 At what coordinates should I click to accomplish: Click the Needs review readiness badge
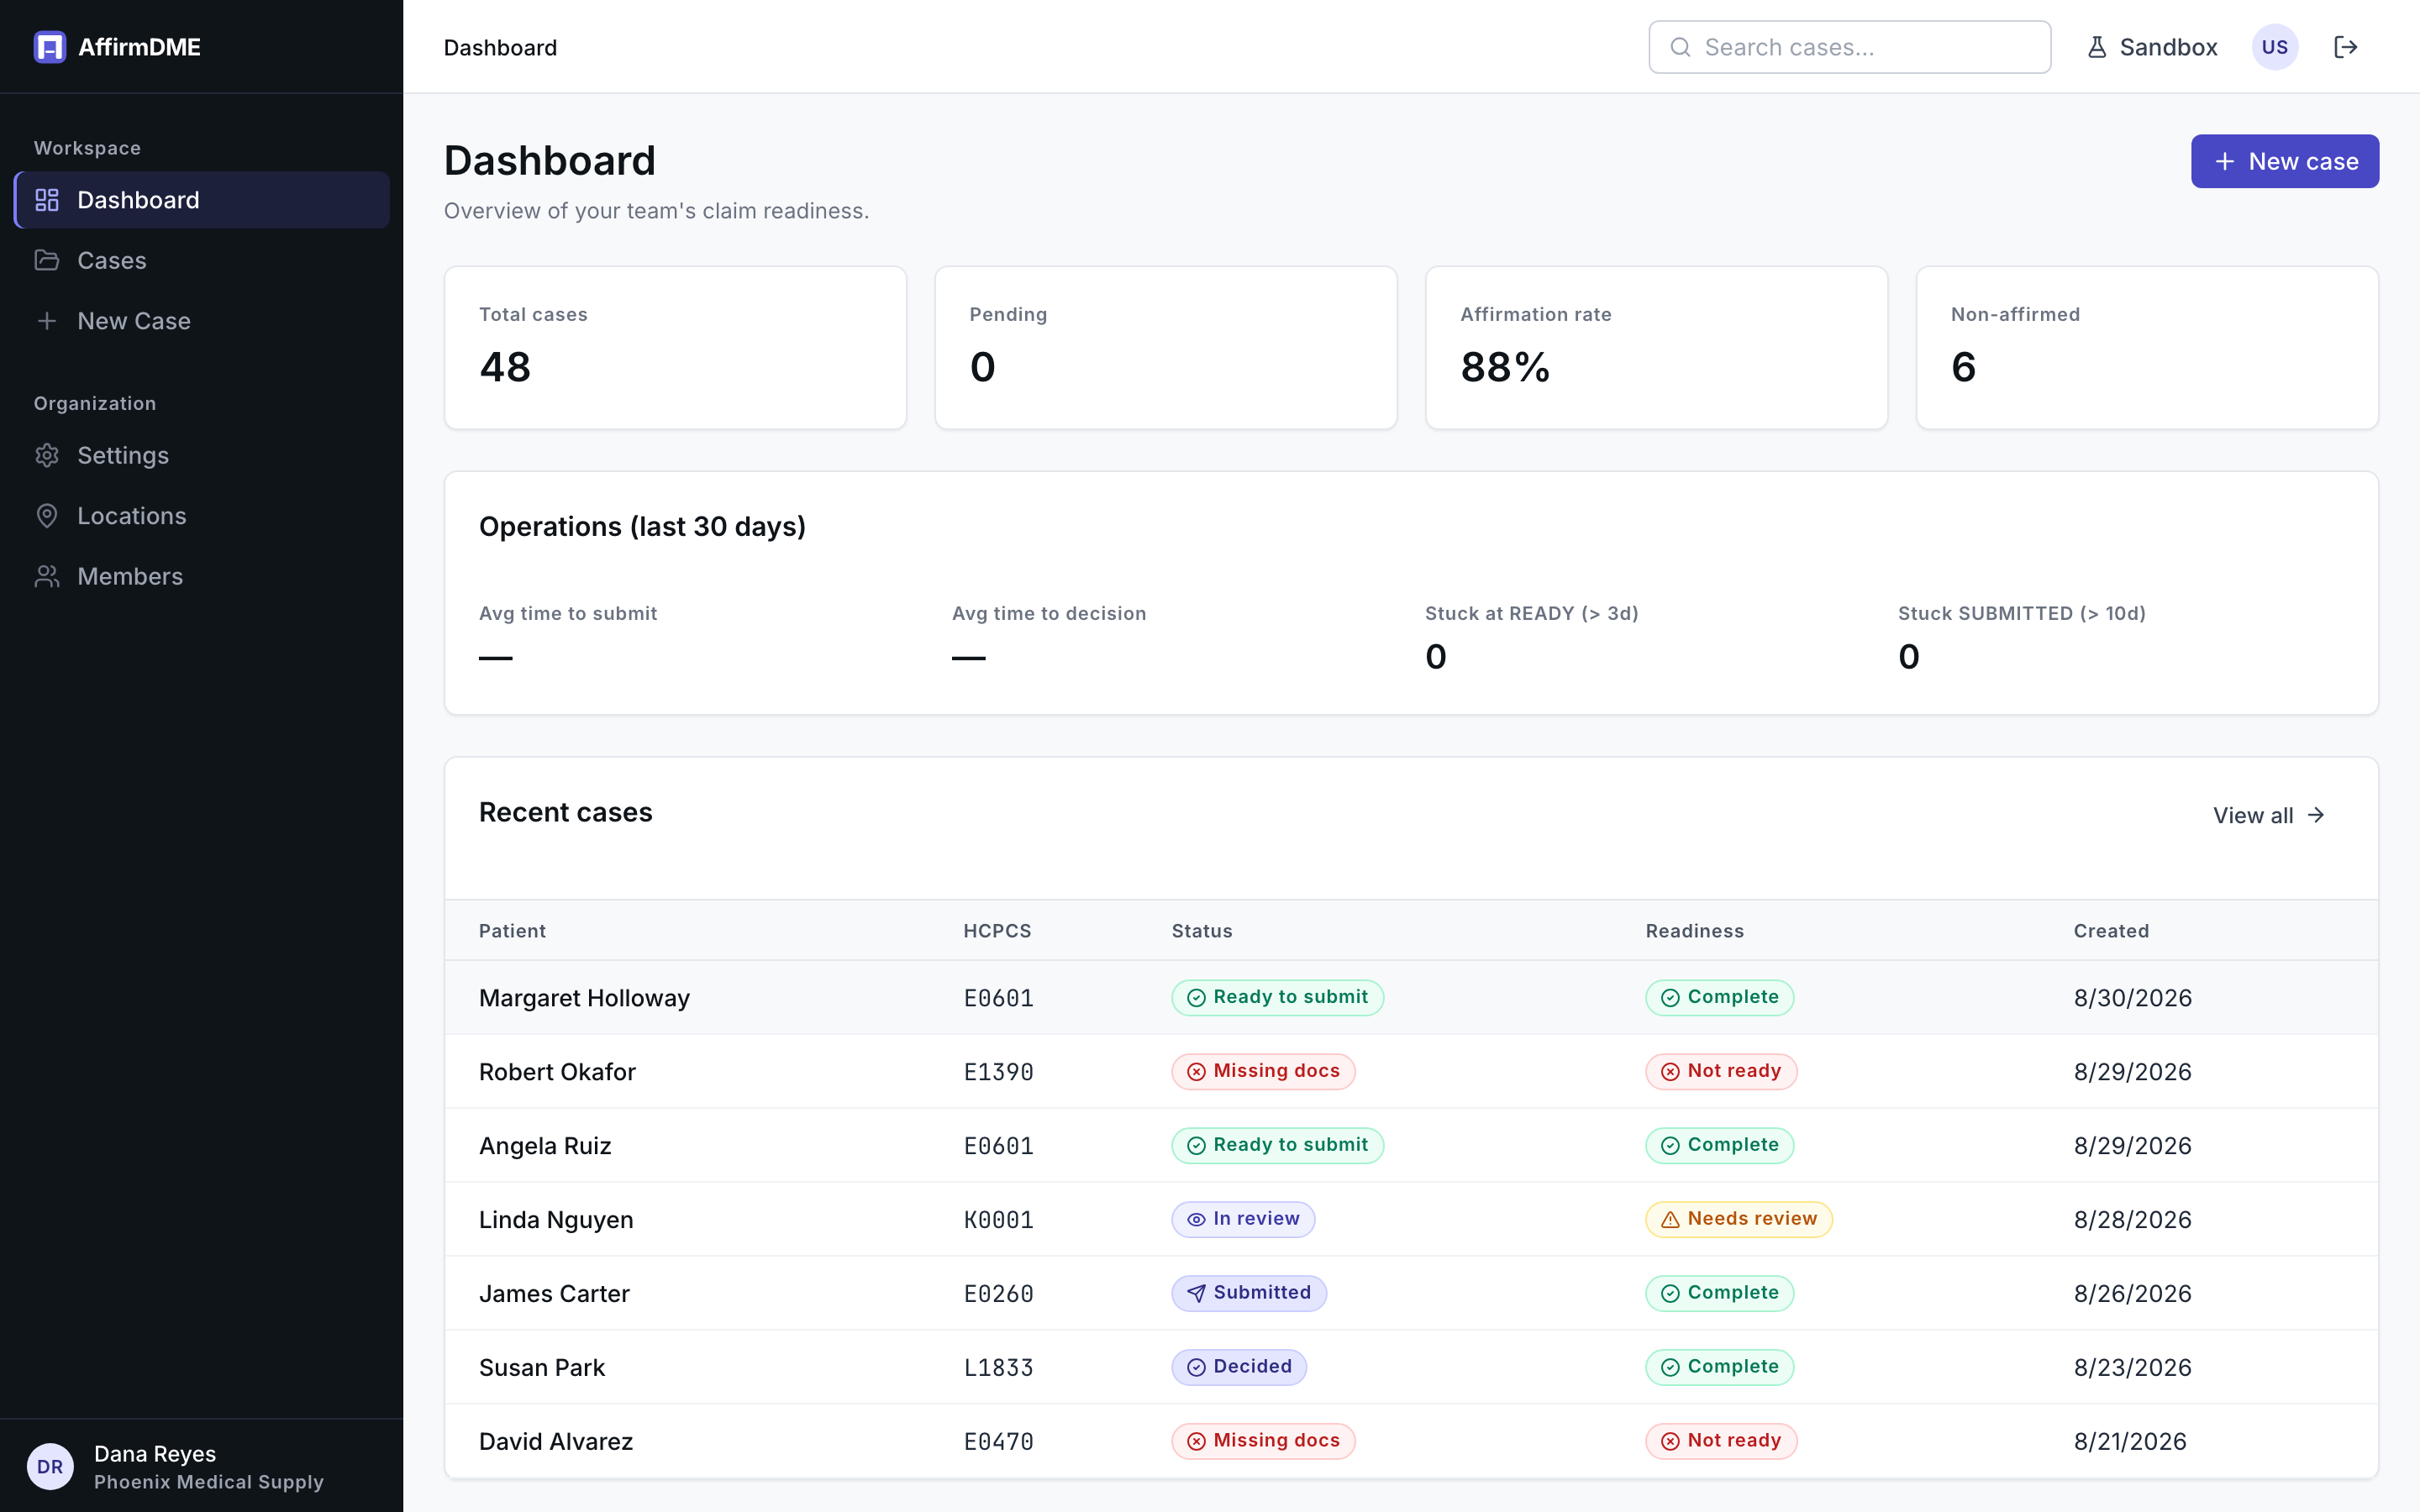pos(1738,1219)
